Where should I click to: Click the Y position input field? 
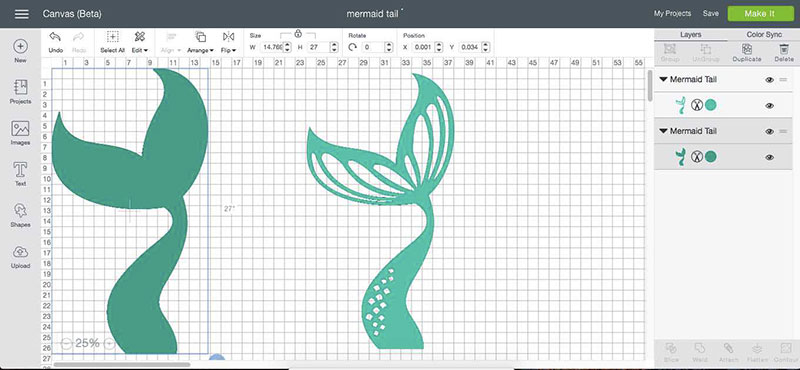(x=469, y=47)
